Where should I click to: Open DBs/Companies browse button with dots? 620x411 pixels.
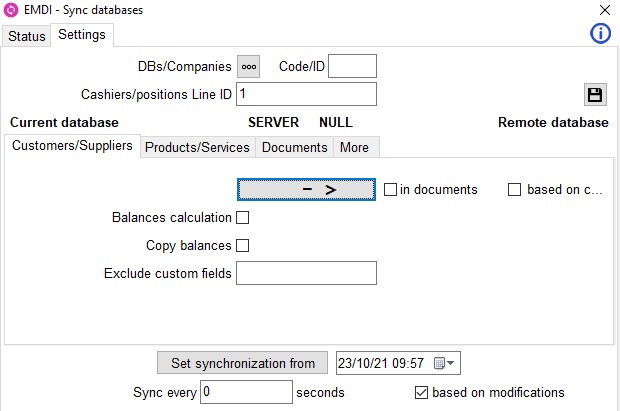(x=248, y=66)
